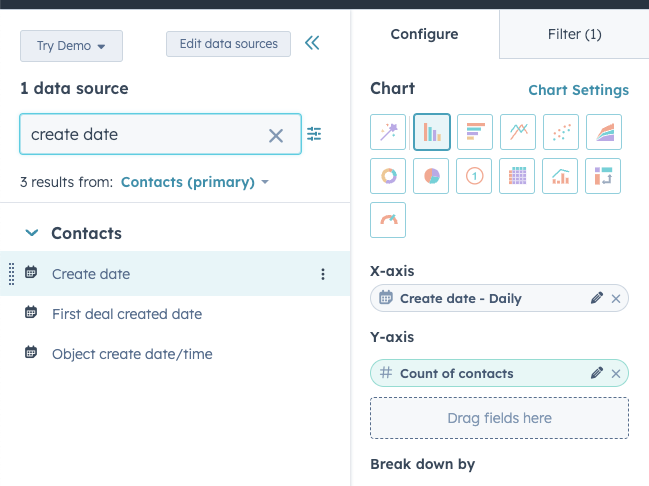Click calendar icon next to First deal created date
The height and width of the screenshot is (486, 649).
pyautogui.click(x=31, y=312)
